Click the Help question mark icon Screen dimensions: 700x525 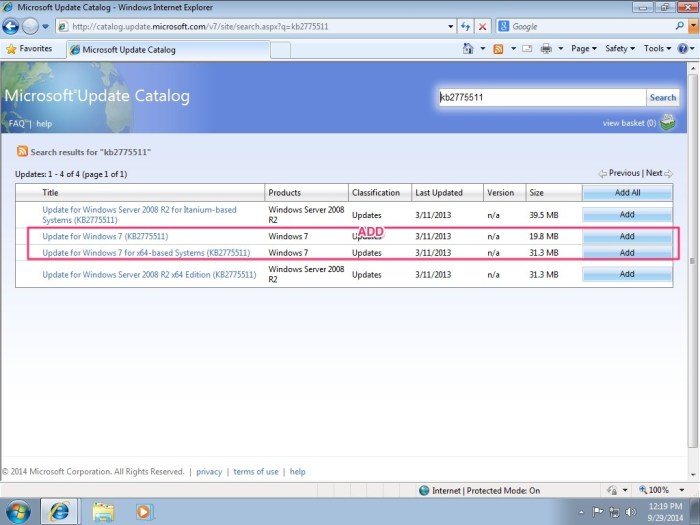(683, 48)
